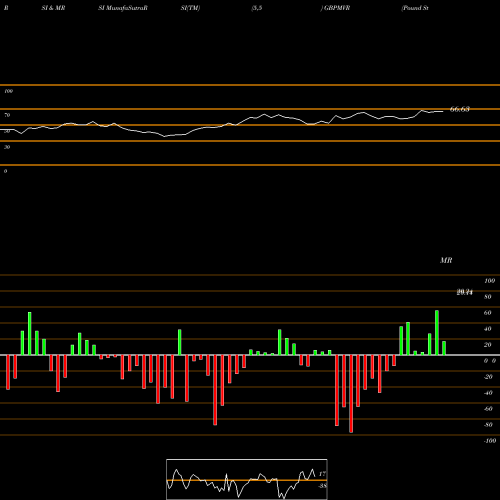Click the ') GBPMVR' symbol text
The width and height of the screenshot is (500, 500).
tap(335, 8)
